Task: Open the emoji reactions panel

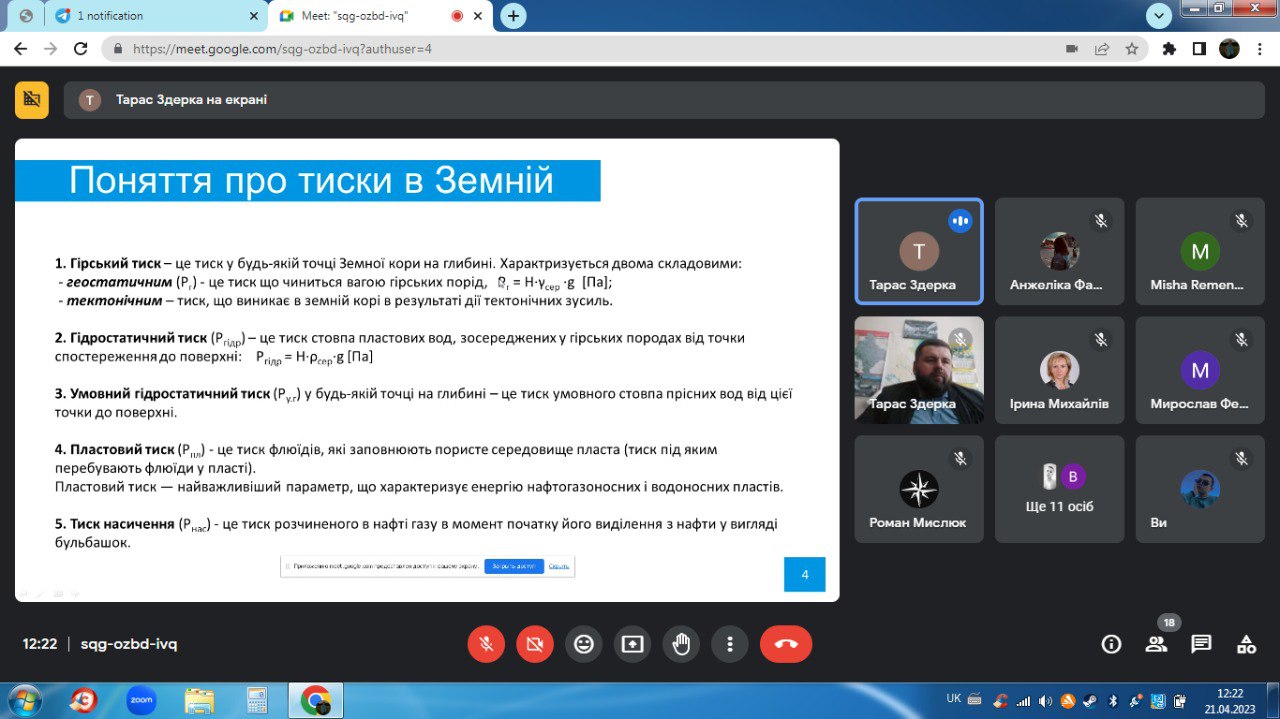Action: click(x=584, y=644)
